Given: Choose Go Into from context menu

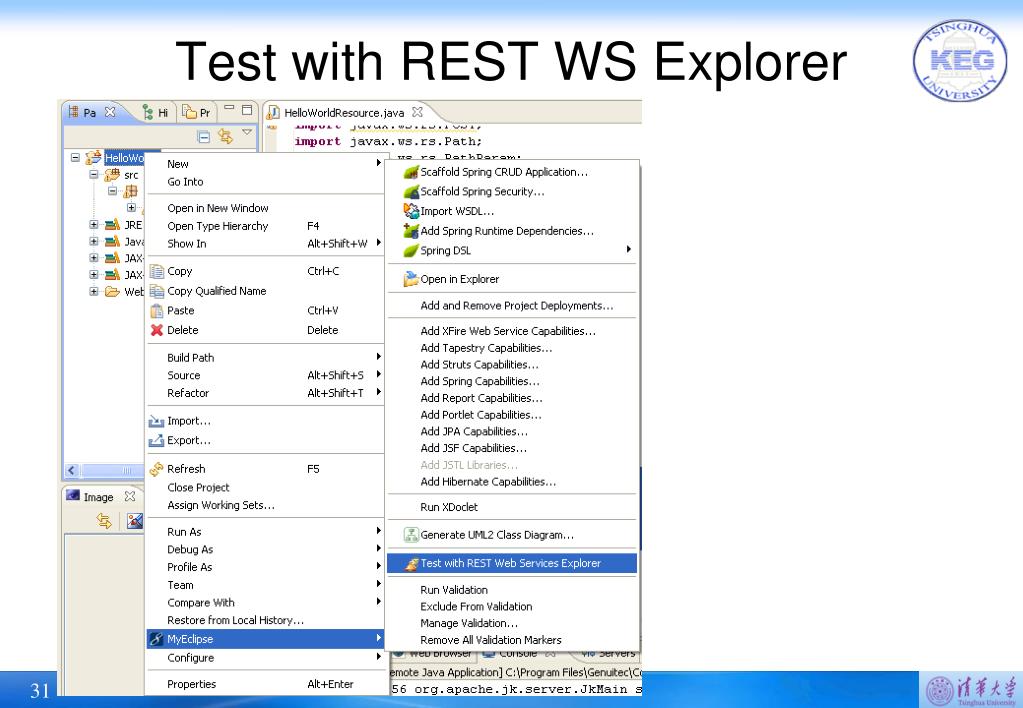Looking at the screenshot, I should 185,182.
